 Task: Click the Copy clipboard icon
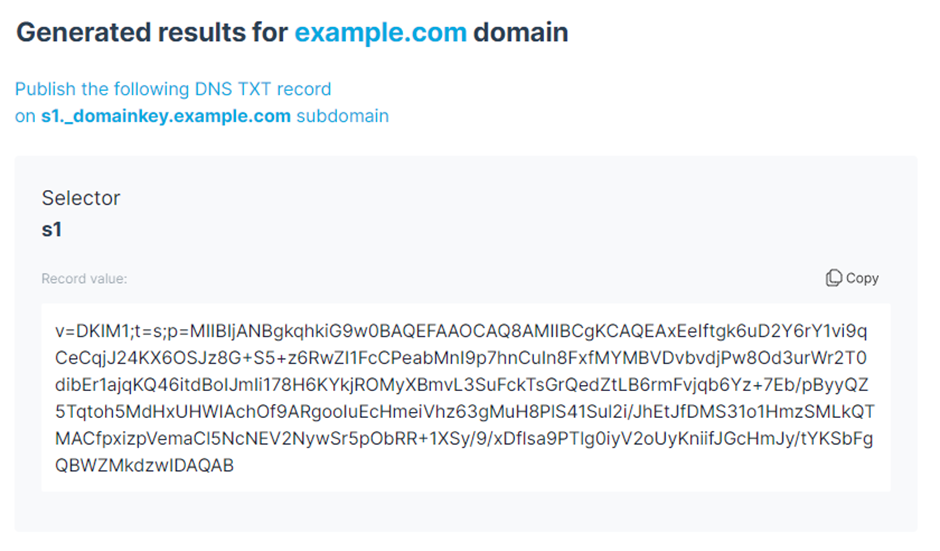point(833,278)
